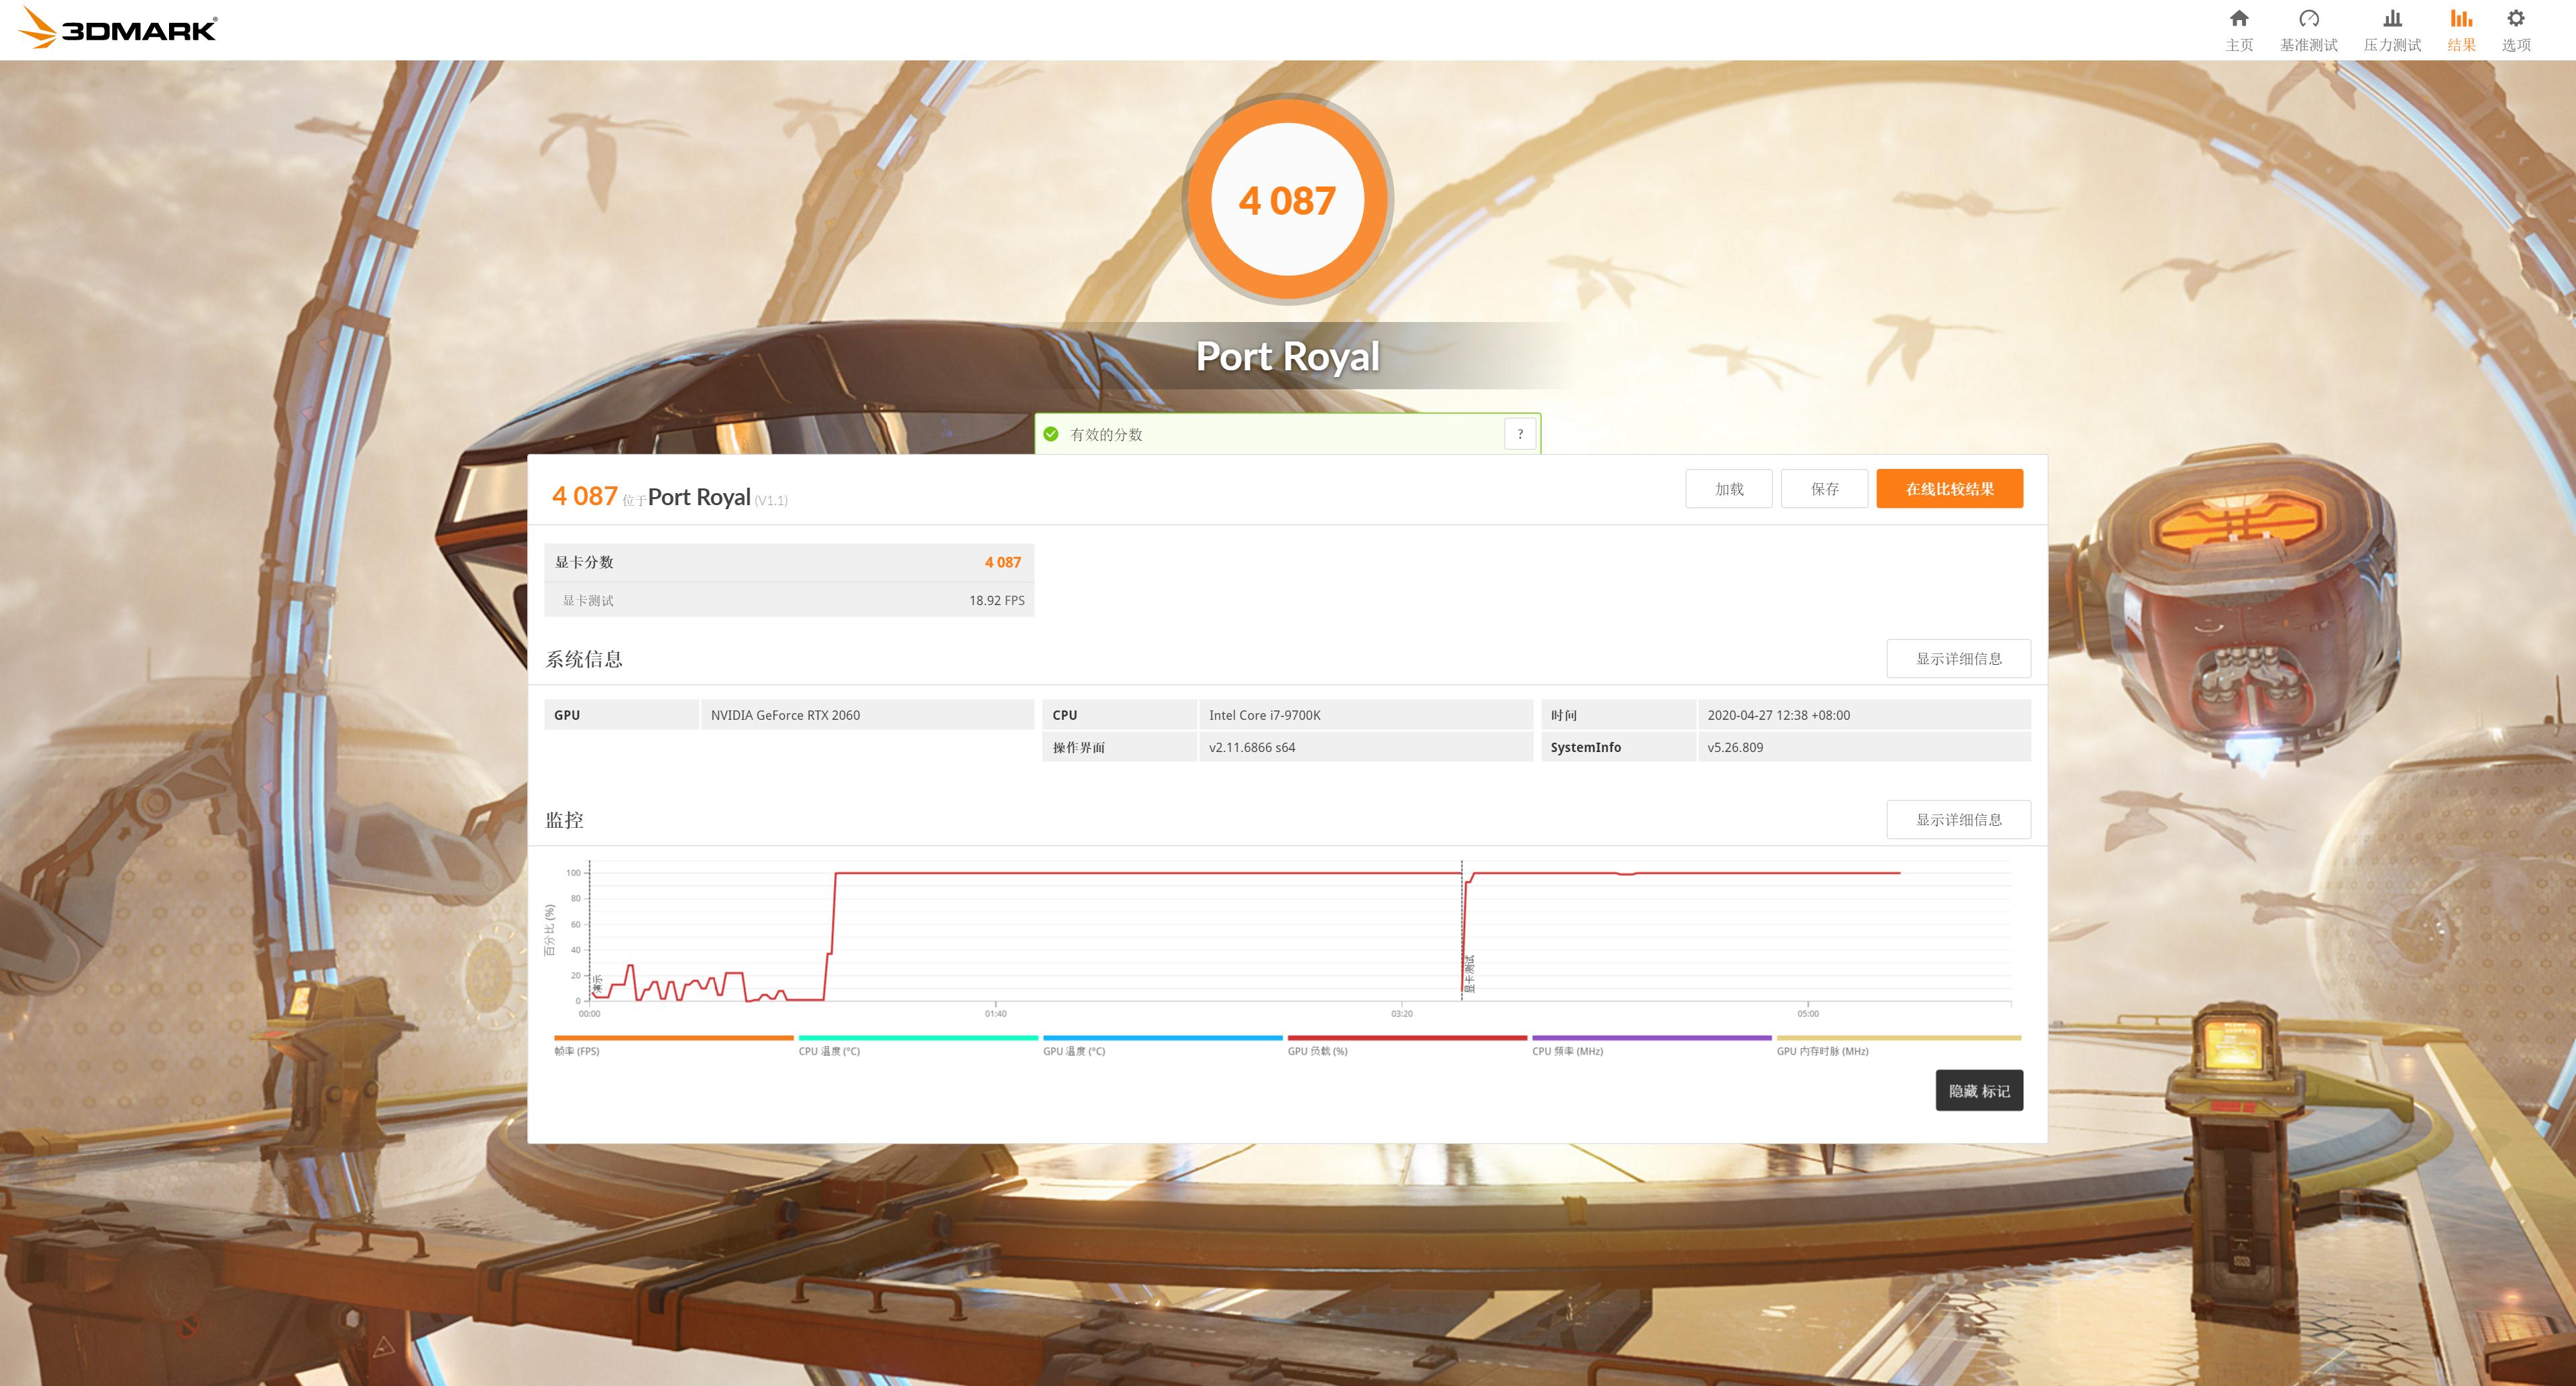2576x1386 pixels.
Task: Click the orange 在线比较结果 button
Action: (x=1949, y=489)
